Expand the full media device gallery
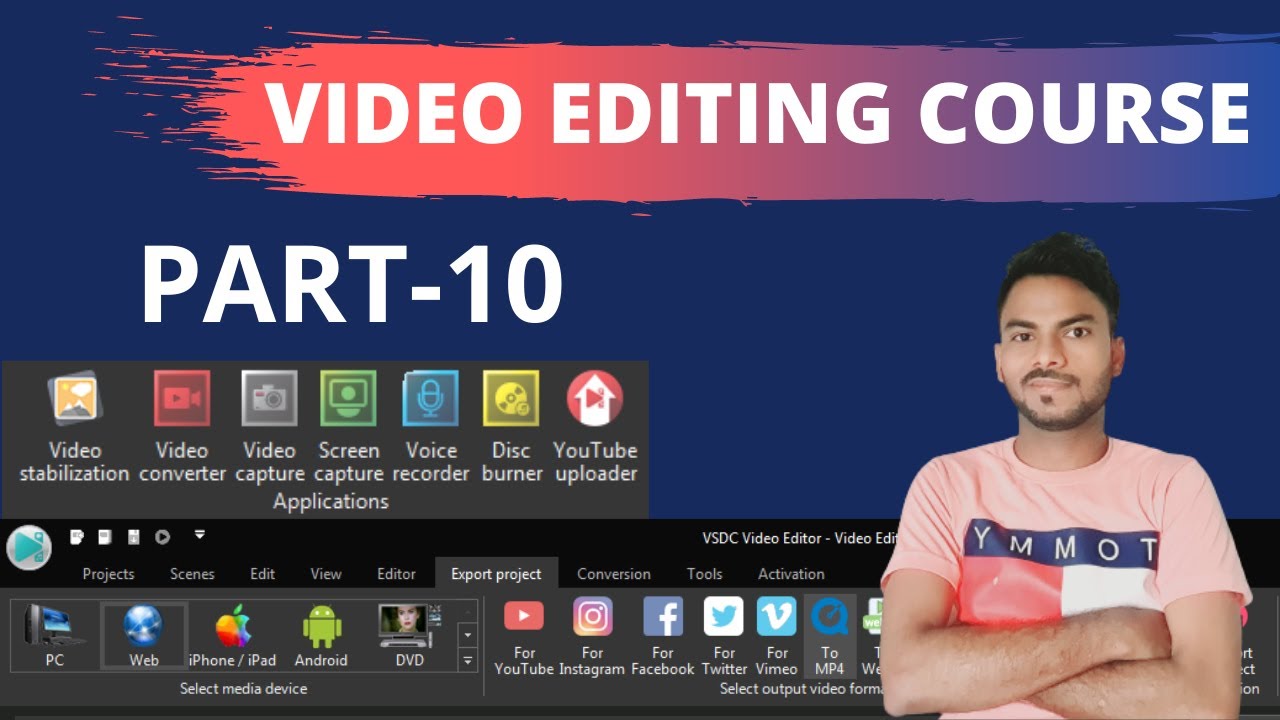The height and width of the screenshot is (720, 1280). pos(467,660)
